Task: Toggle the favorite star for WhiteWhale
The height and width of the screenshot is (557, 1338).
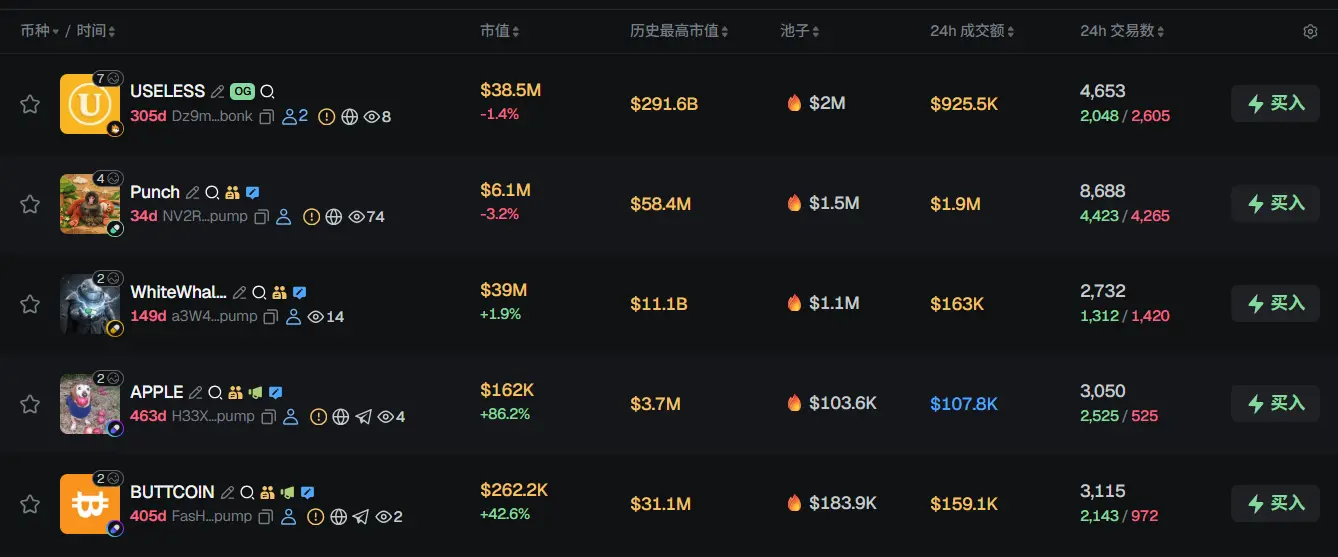Action: (x=30, y=304)
